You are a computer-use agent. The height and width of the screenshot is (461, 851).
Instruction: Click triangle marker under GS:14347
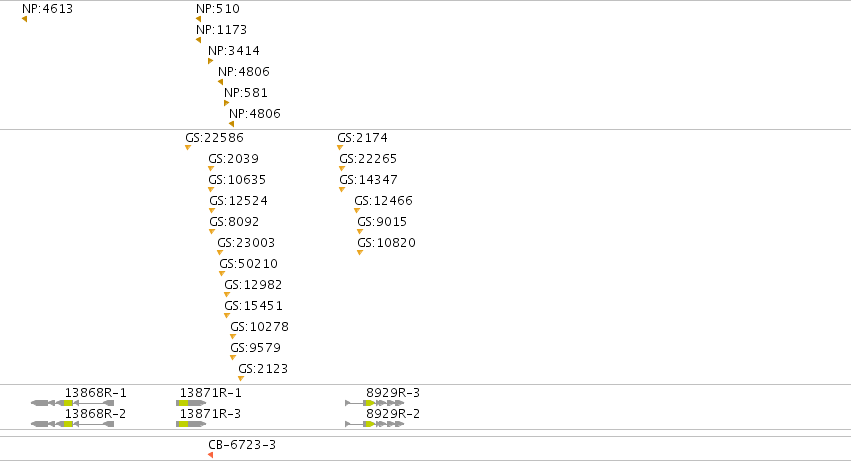(x=342, y=190)
